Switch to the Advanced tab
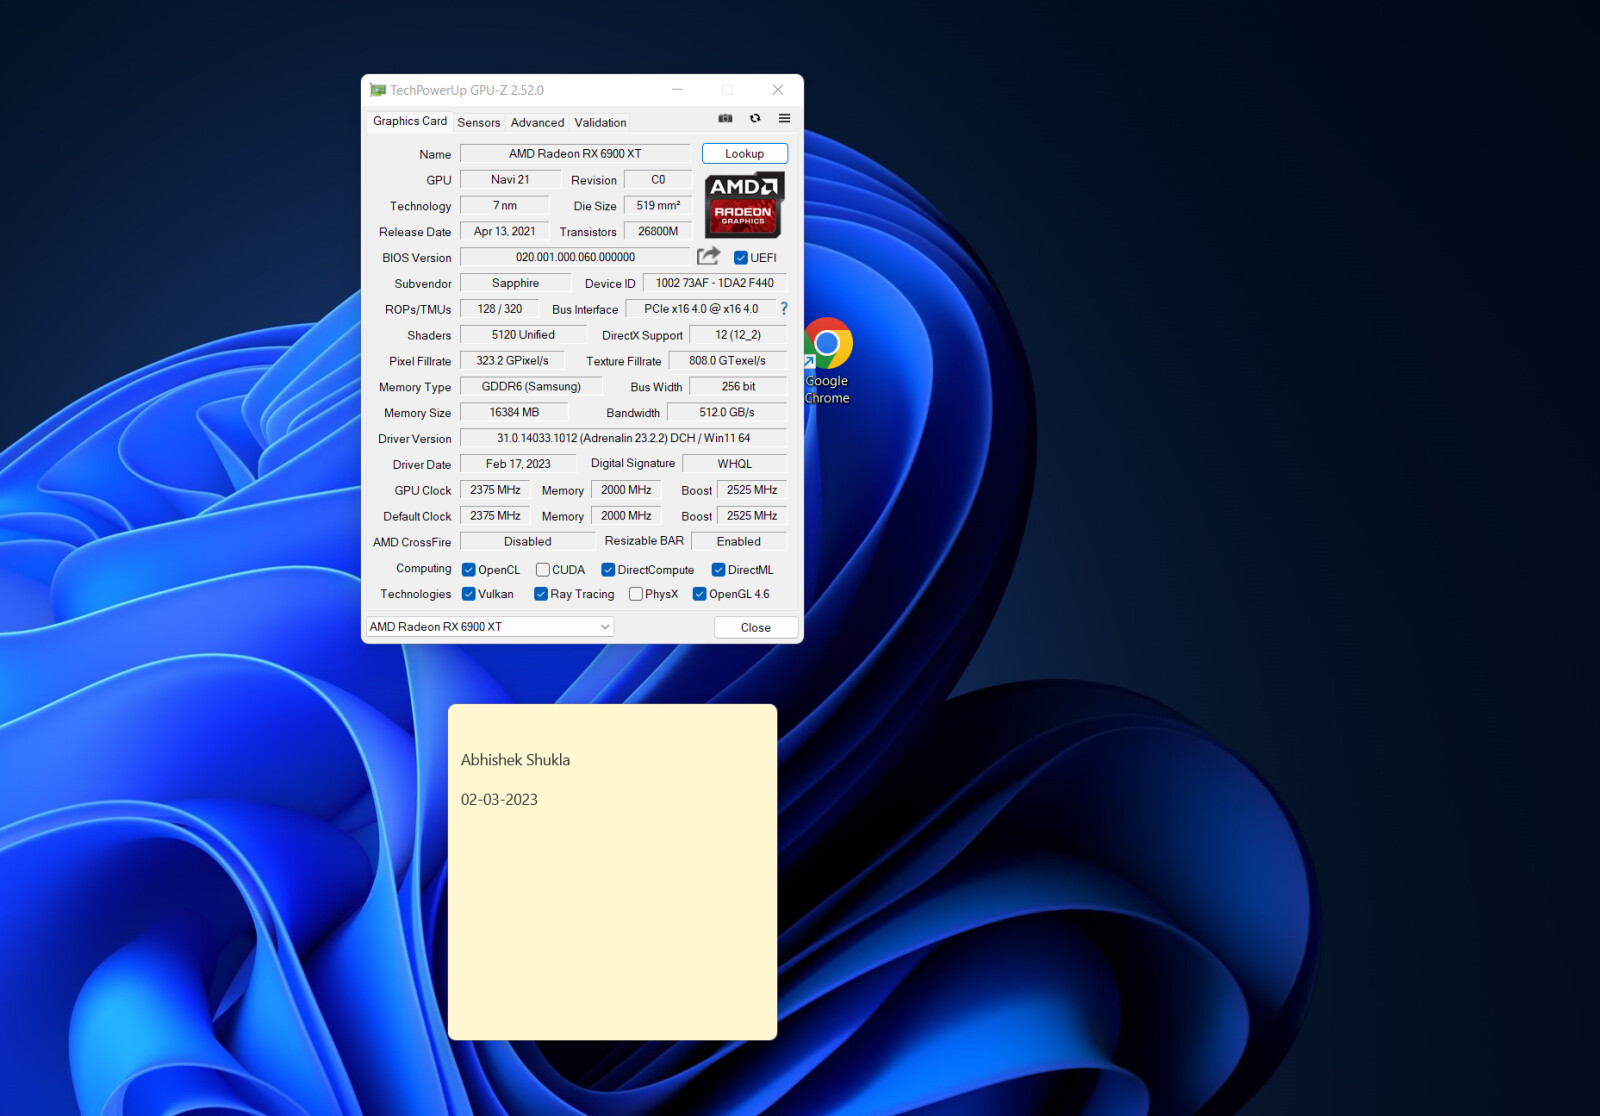 point(537,122)
